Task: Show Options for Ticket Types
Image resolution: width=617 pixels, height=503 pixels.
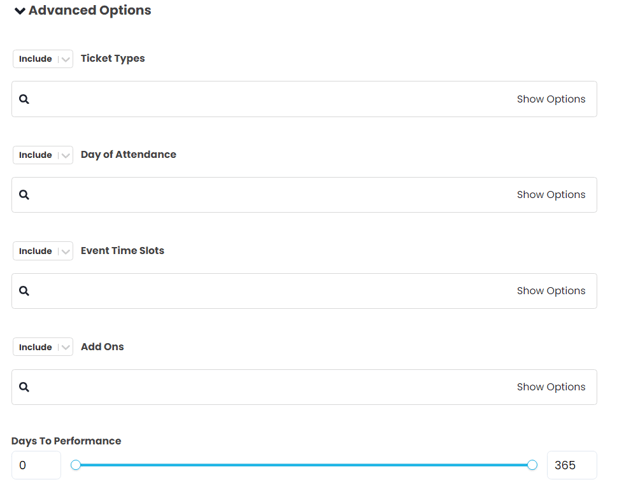Action: pyautogui.click(x=550, y=99)
